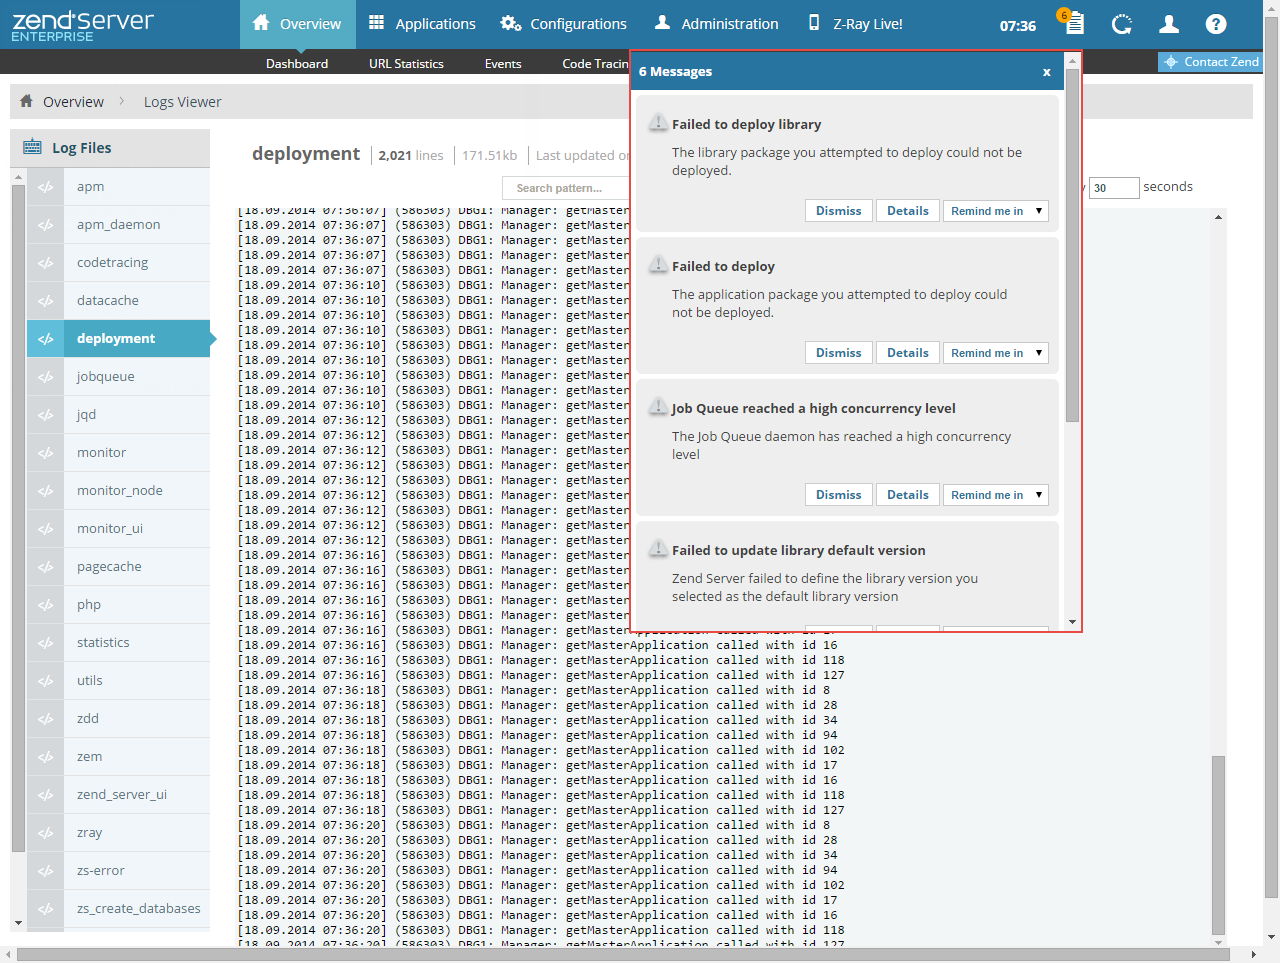Viewport: 1280px width, 963px height.
Task: Open the Applications menu
Action: (422, 24)
